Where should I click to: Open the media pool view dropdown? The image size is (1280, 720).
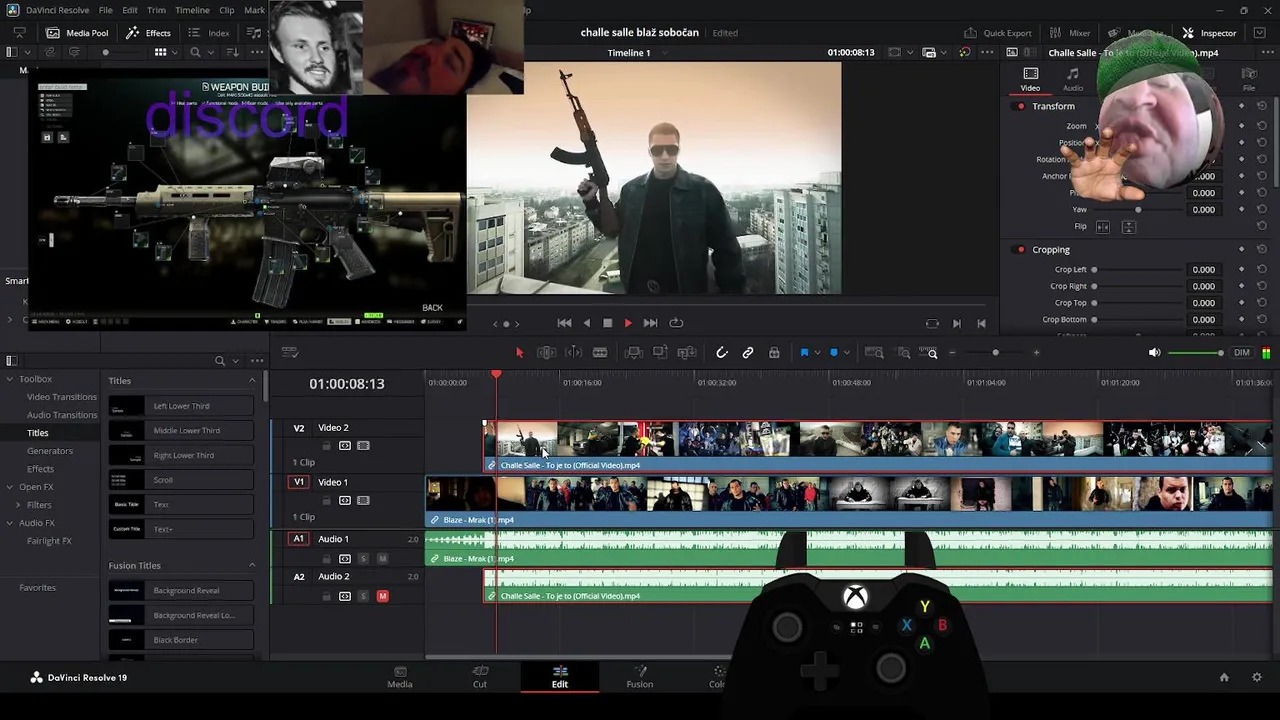(176, 52)
